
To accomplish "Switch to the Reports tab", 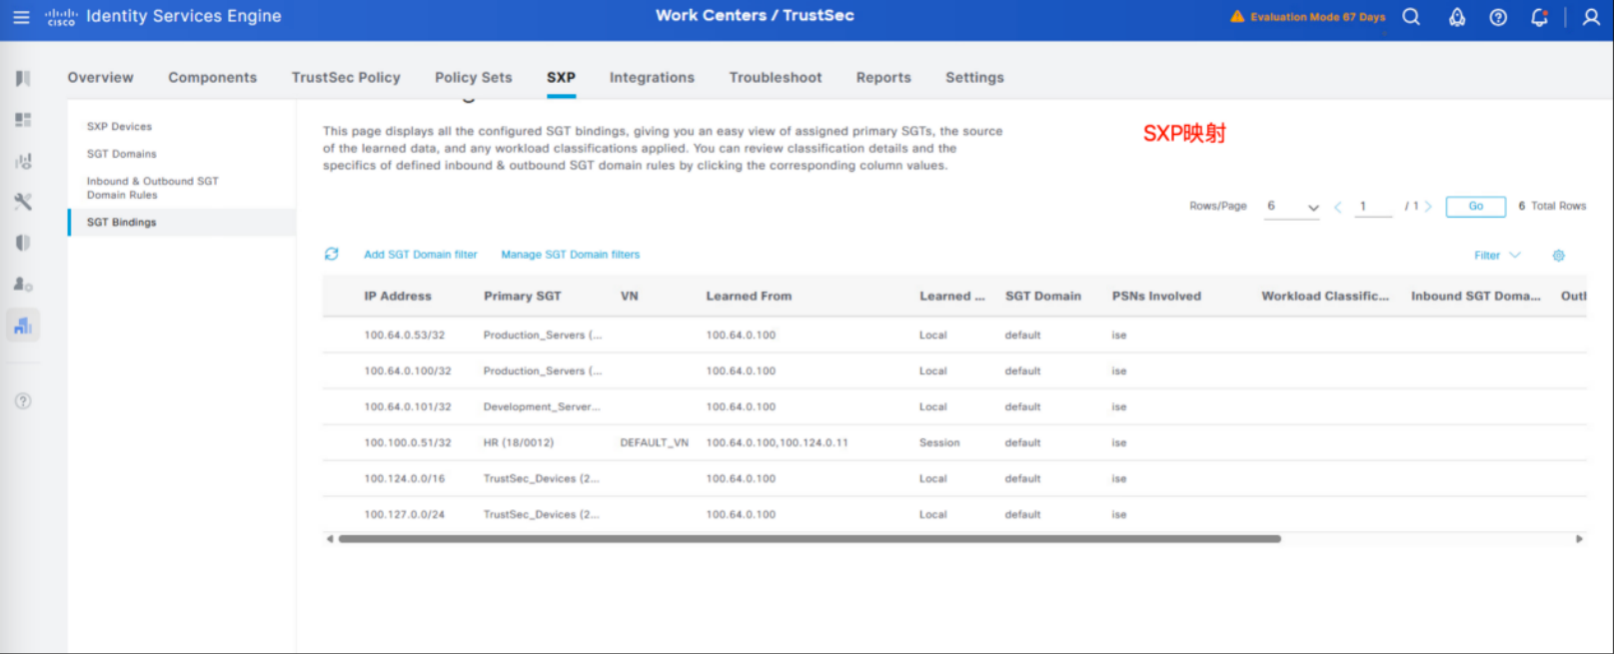I will tap(883, 77).
